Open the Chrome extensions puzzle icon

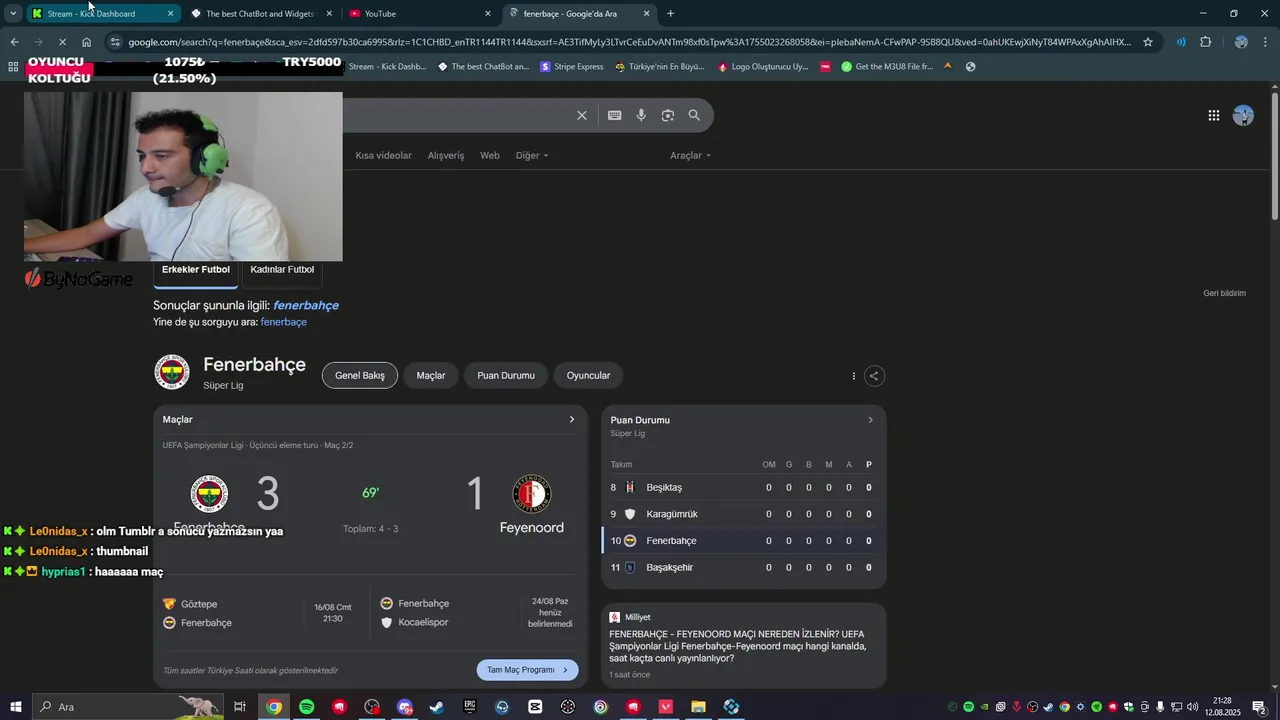pyautogui.click(x=1205, y=42)
